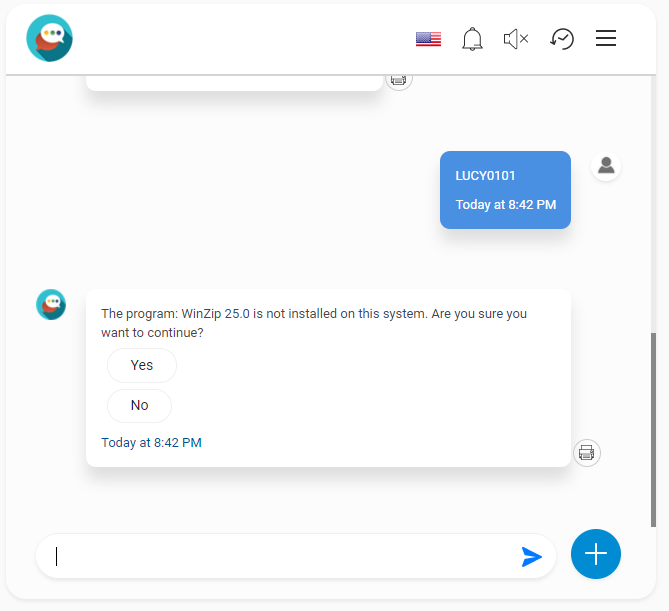
Task: Click the user avatar beside LUCY0101
Action: 606,166
